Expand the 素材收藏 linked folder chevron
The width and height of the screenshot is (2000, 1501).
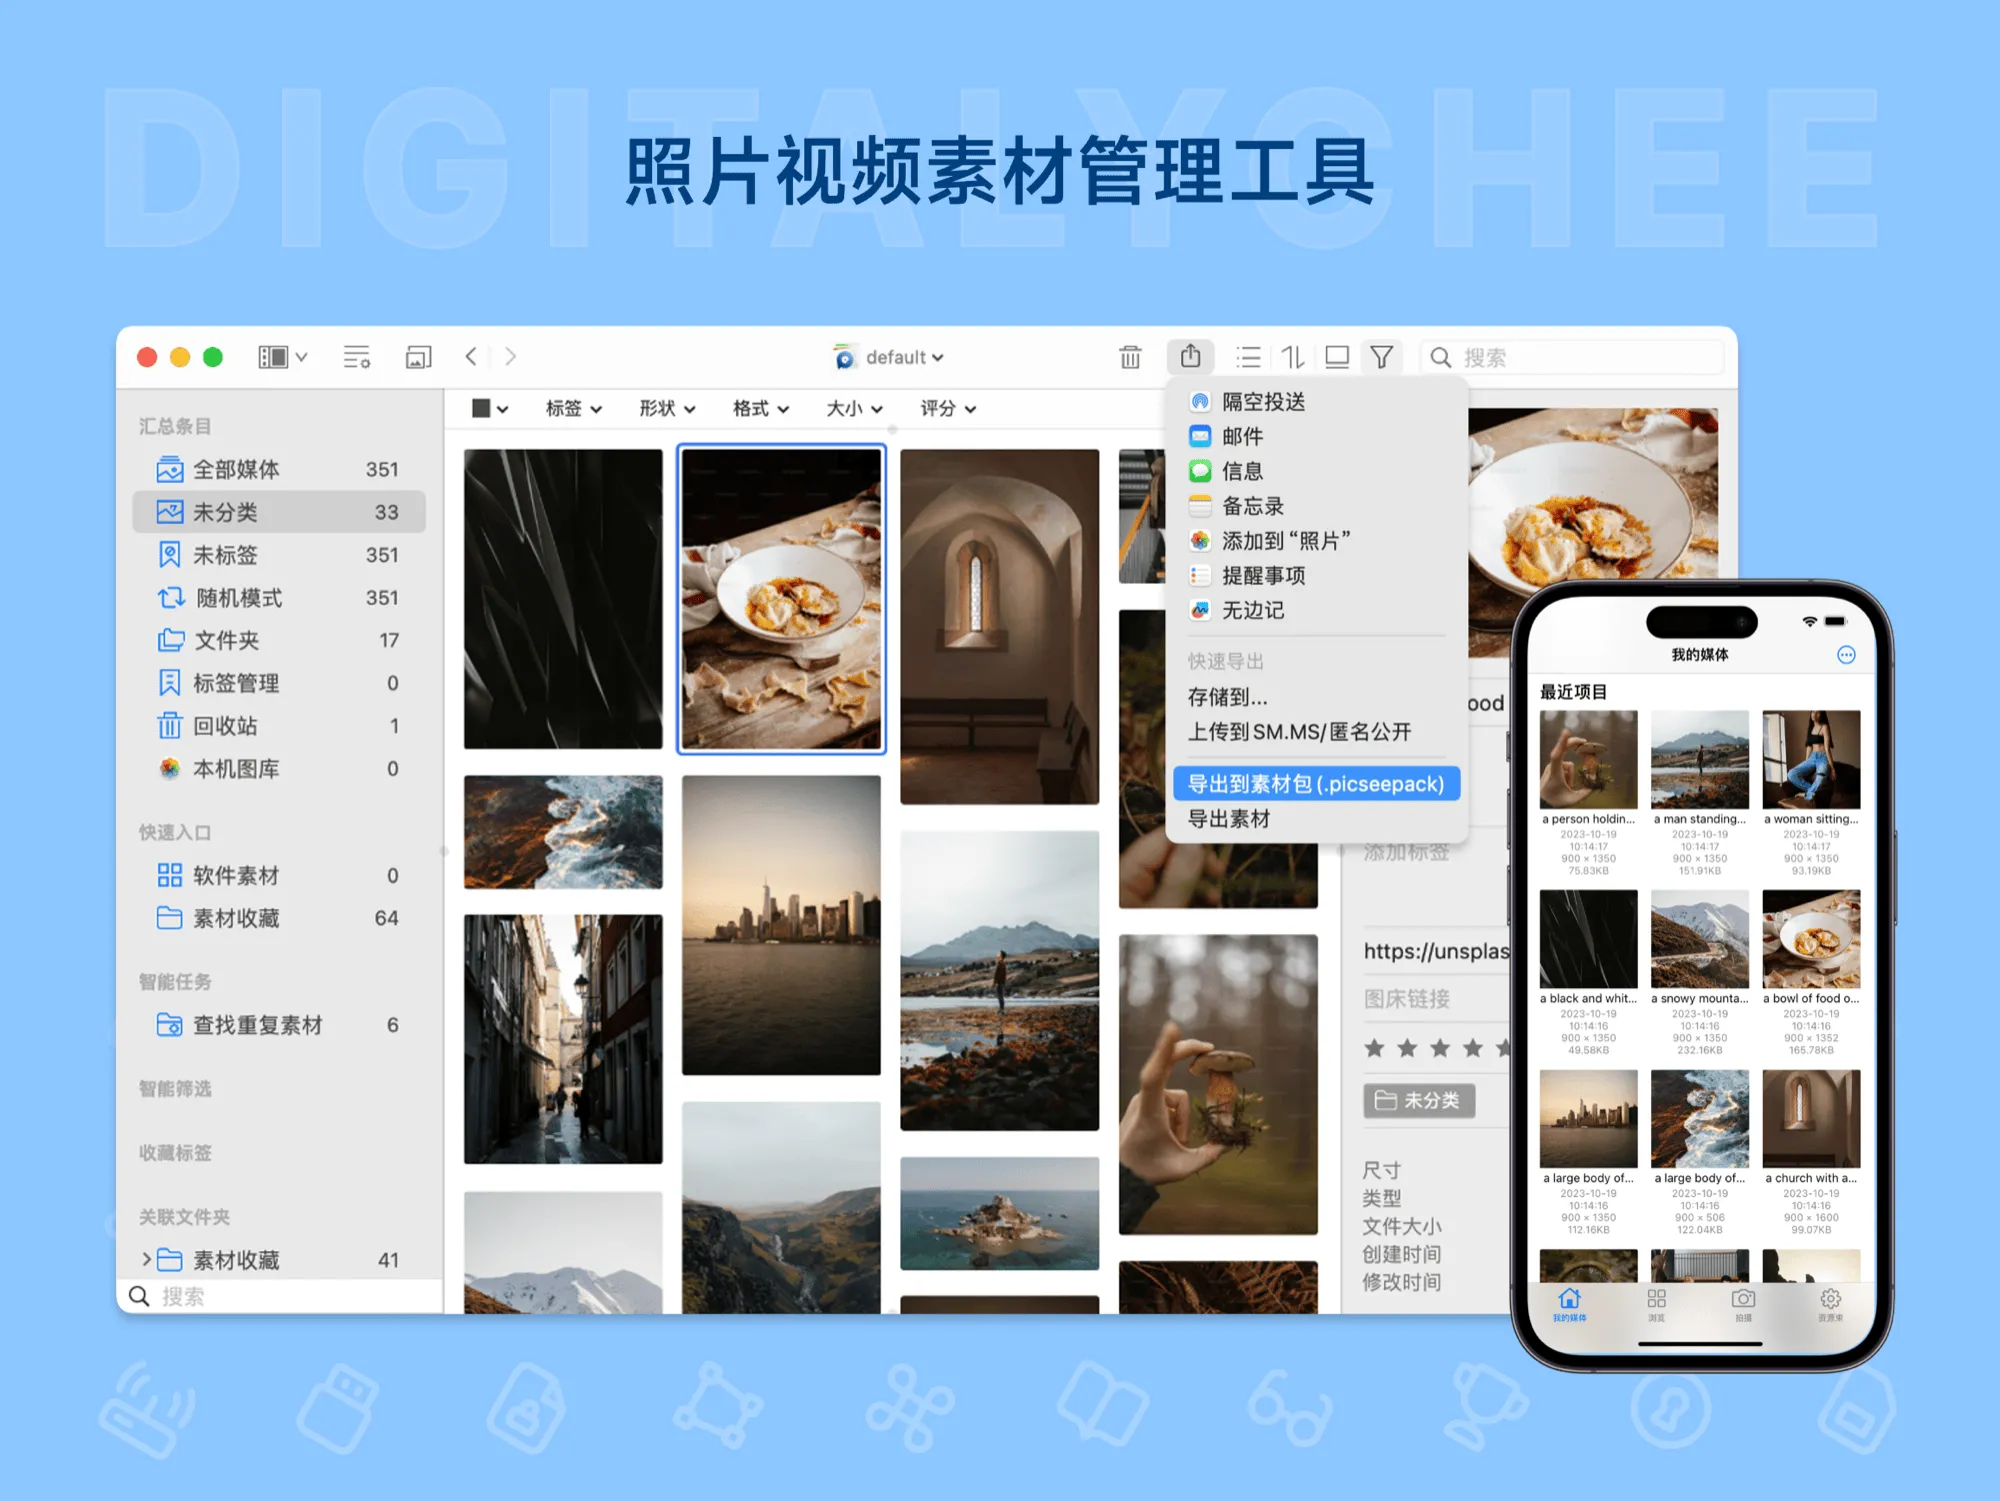146,1259
